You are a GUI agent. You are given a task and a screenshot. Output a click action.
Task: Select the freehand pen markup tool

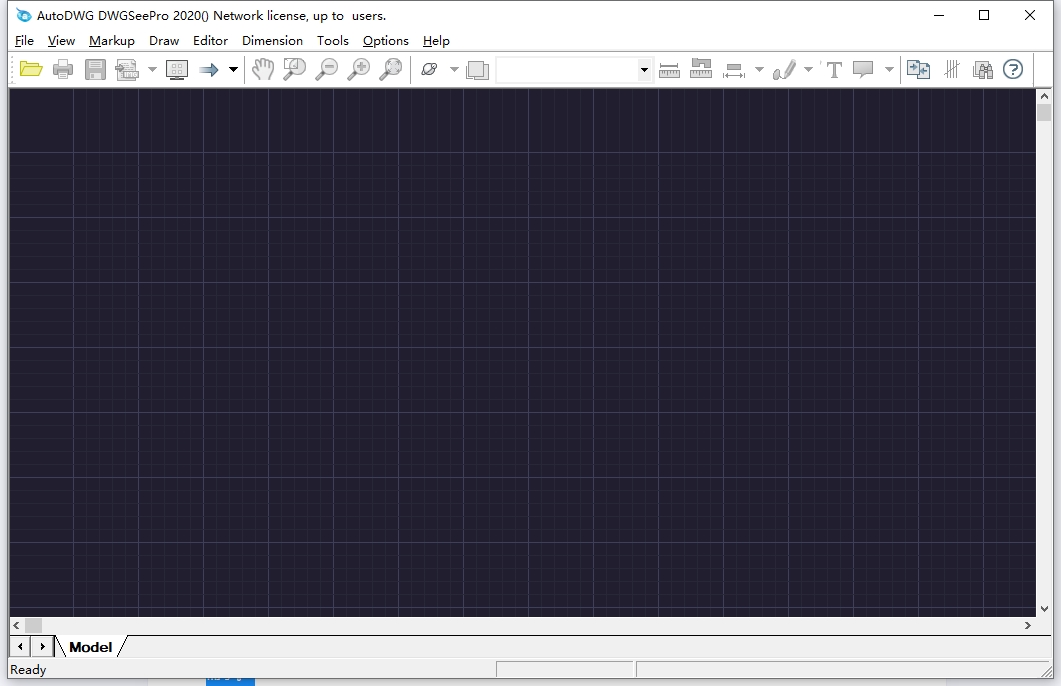[x=784, y=69]
